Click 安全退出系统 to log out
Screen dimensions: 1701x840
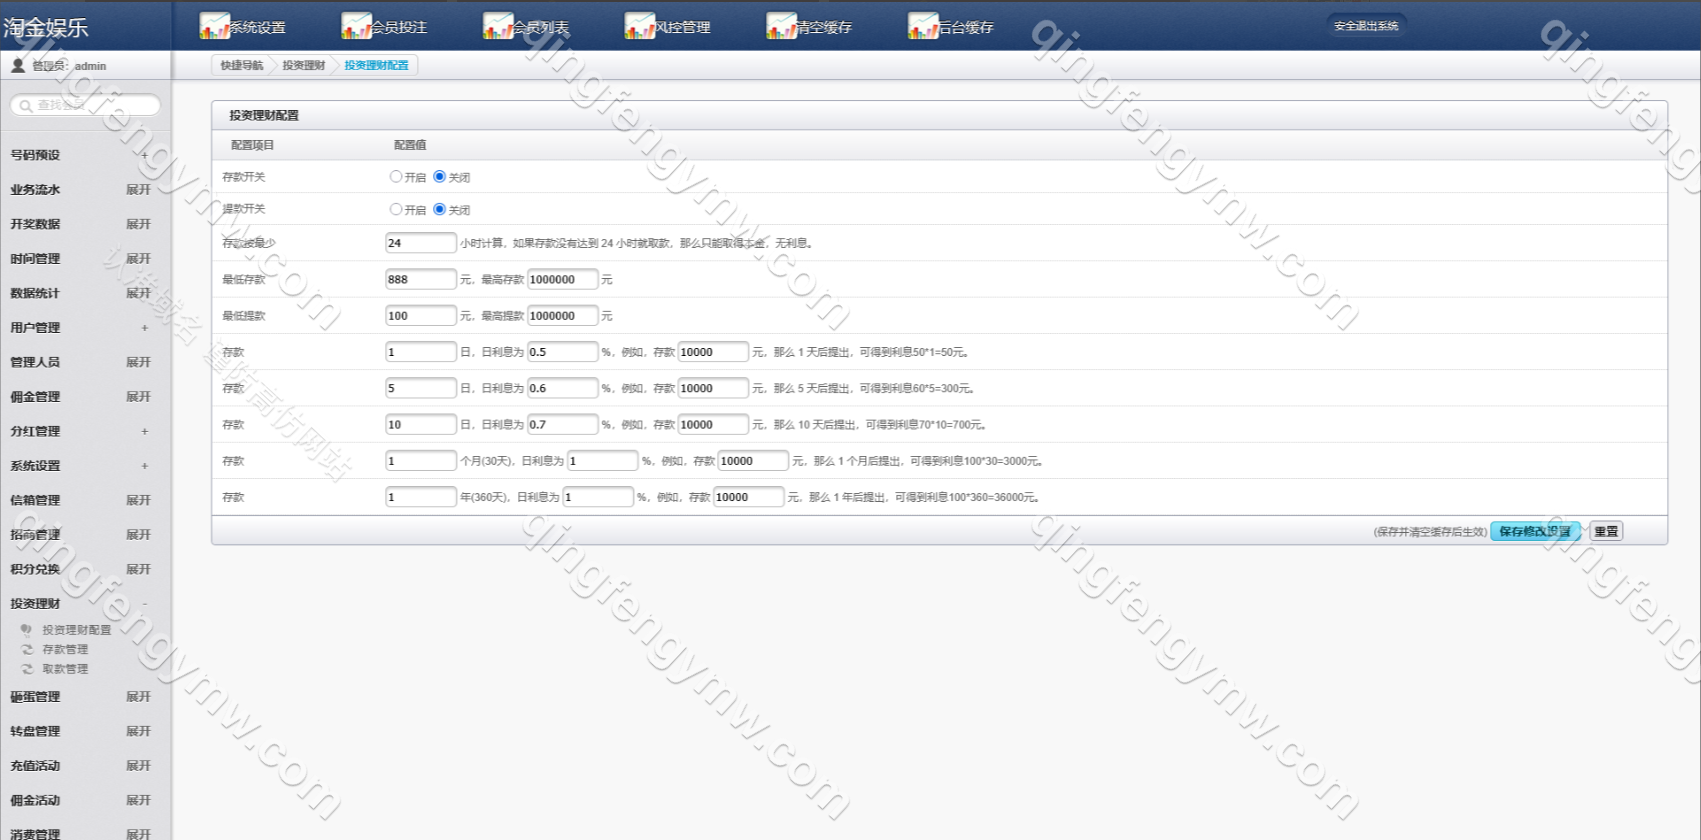1366,26
